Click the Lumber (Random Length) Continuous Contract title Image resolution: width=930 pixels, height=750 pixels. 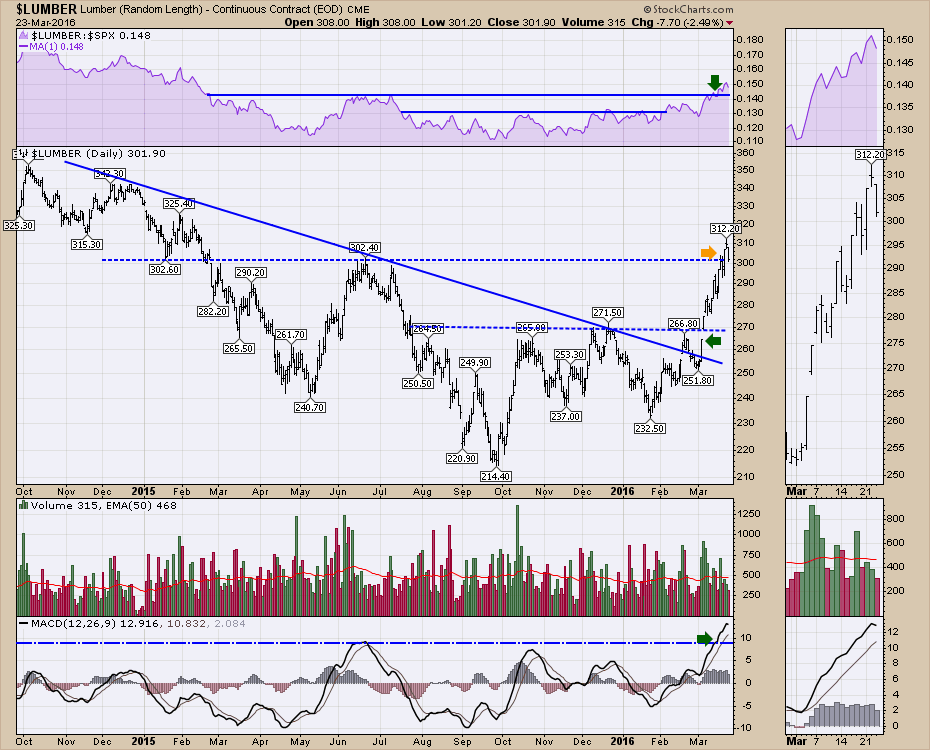pos(212,9)
